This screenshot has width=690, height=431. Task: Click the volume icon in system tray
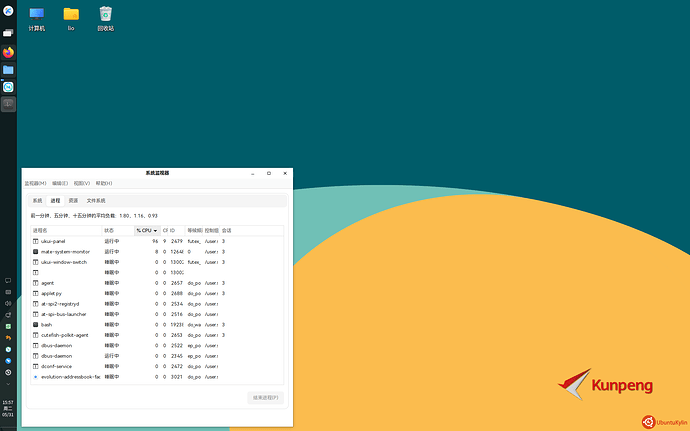(7, 303)
